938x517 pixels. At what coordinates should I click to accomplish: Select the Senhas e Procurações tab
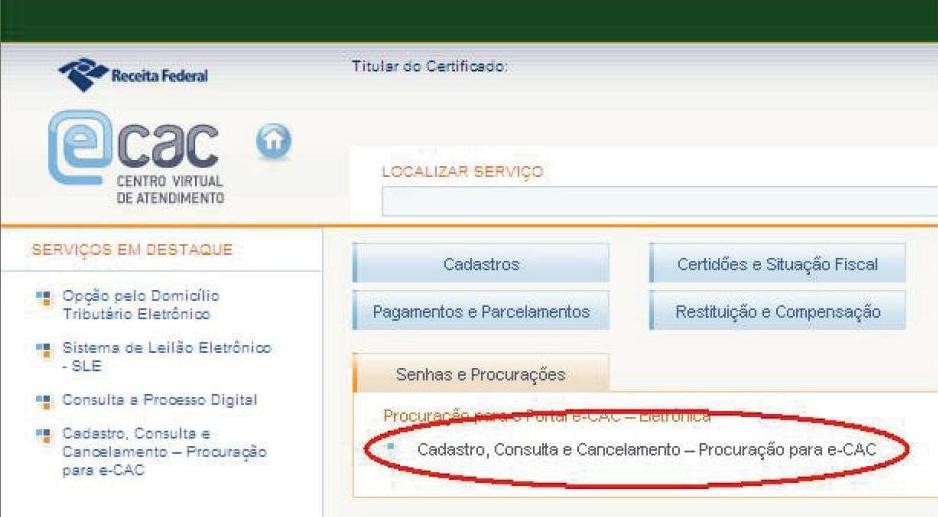pyautogui.click(x=481, y=373)
